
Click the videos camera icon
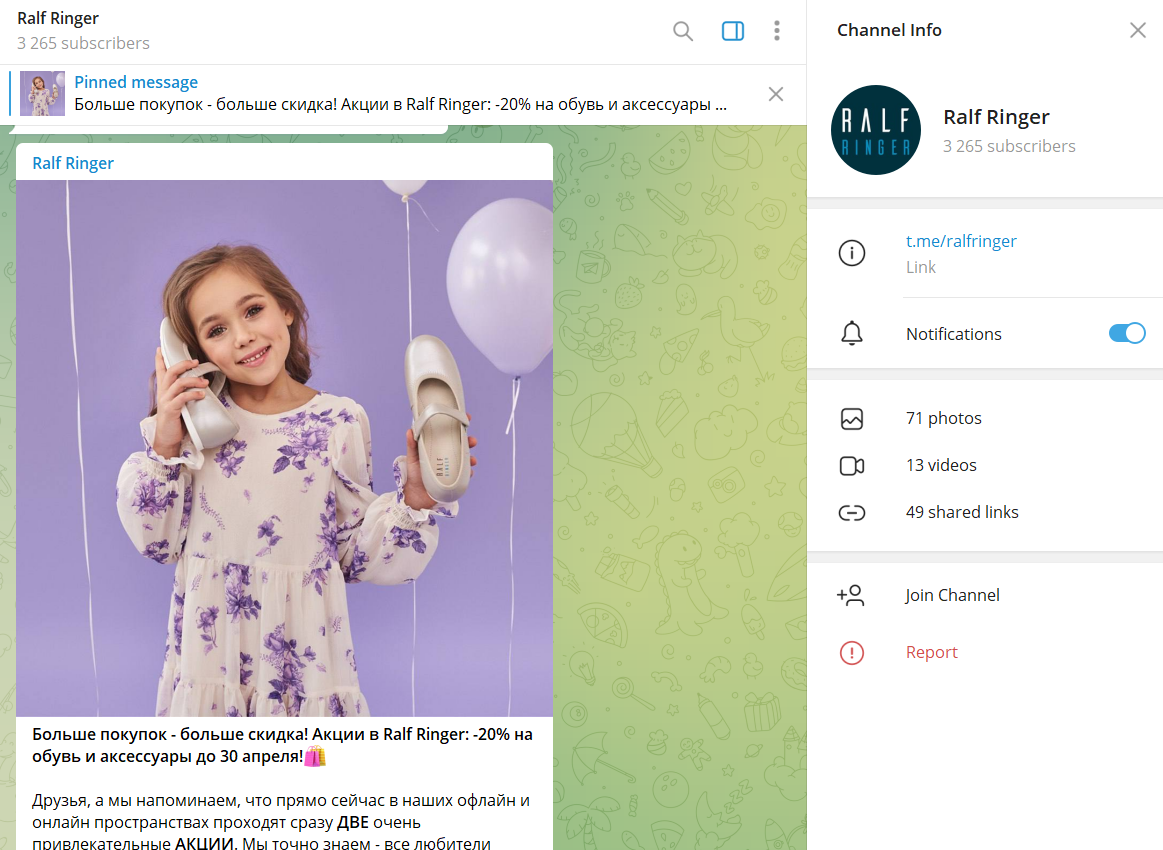tap(851, 466)
